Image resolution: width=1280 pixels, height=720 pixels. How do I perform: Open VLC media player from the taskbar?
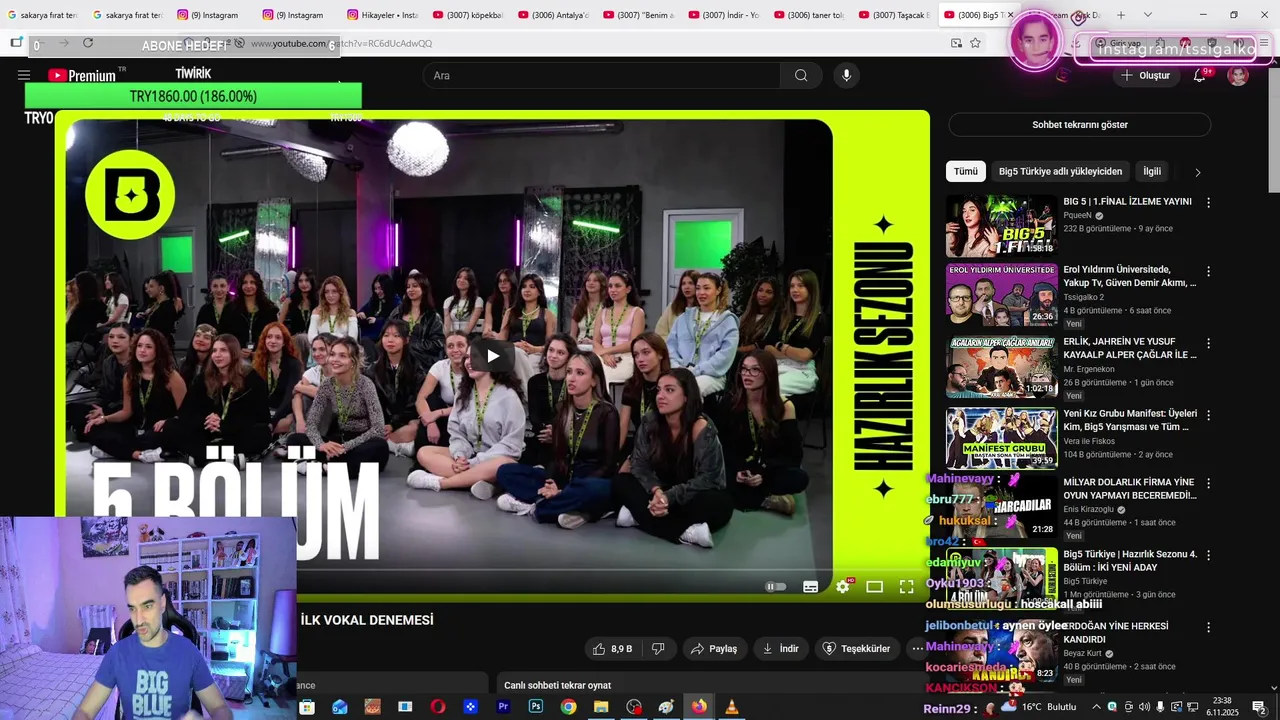(731, 707)
